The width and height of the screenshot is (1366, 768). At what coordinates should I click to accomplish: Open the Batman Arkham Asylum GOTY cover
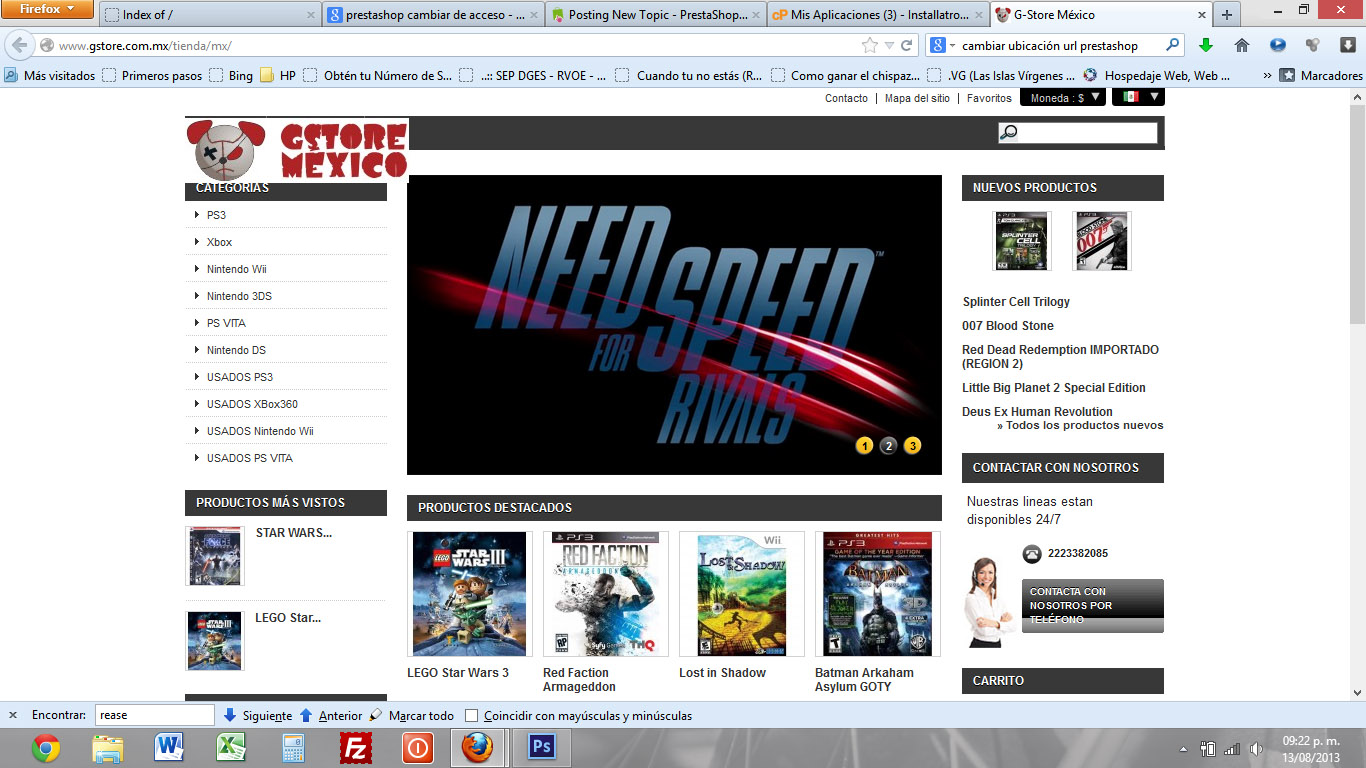pos(878,594)
